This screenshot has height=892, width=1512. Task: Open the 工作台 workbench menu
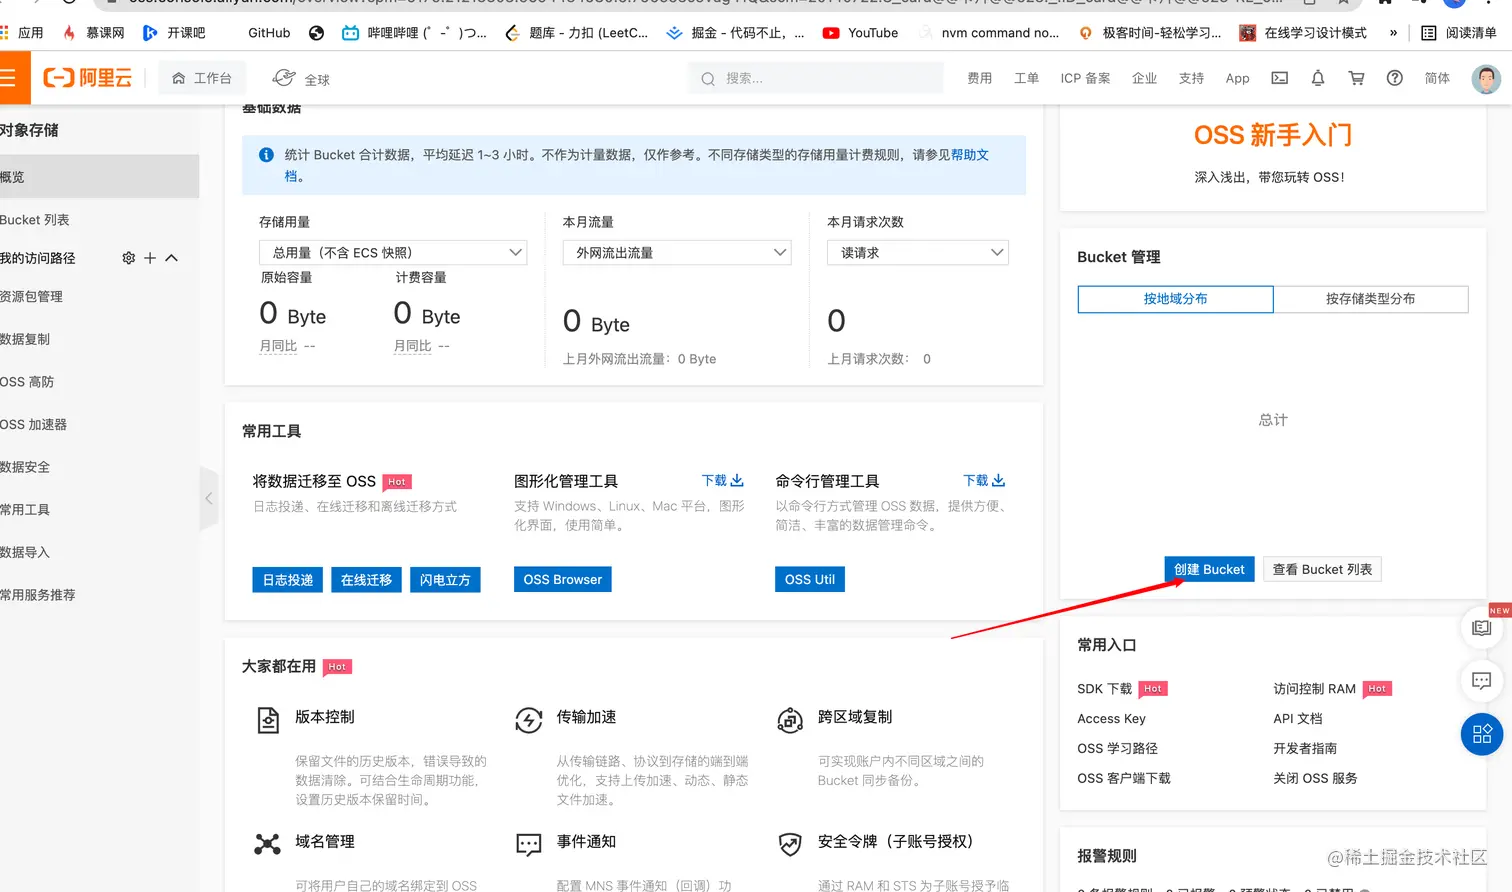(x=202, y=78)
